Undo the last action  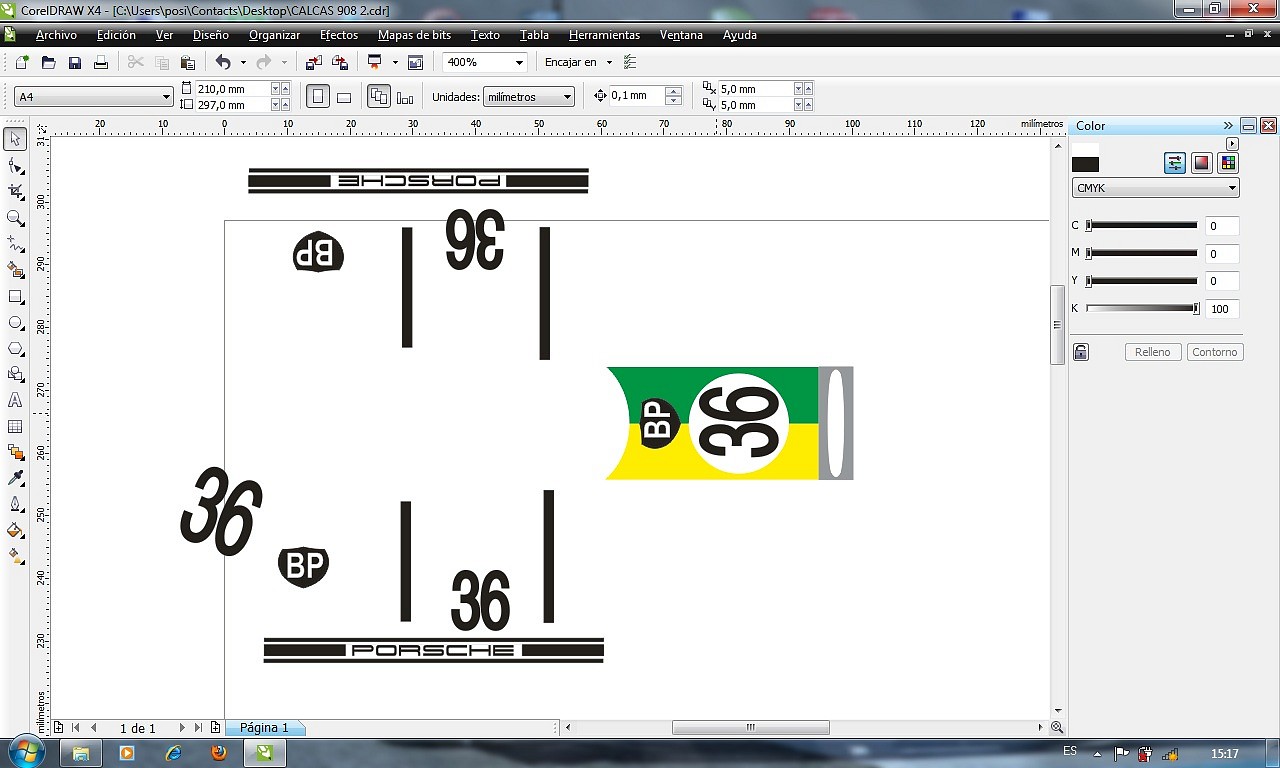tap(223, 62)
